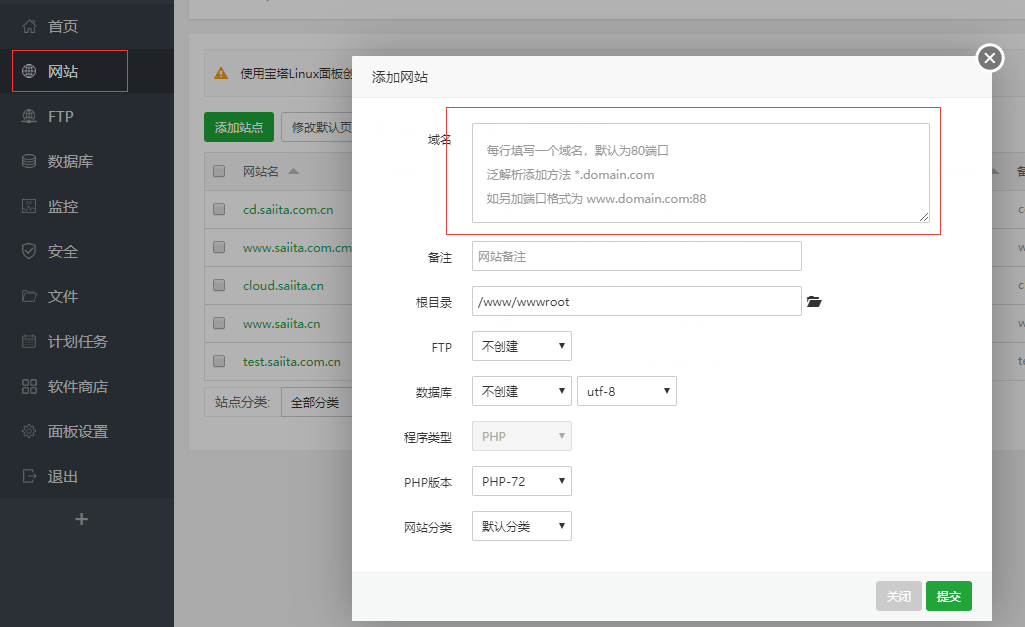Open the PHP版本 PHP-72 dropdown
Viewport: 1025px width, 627px height.
521,481
